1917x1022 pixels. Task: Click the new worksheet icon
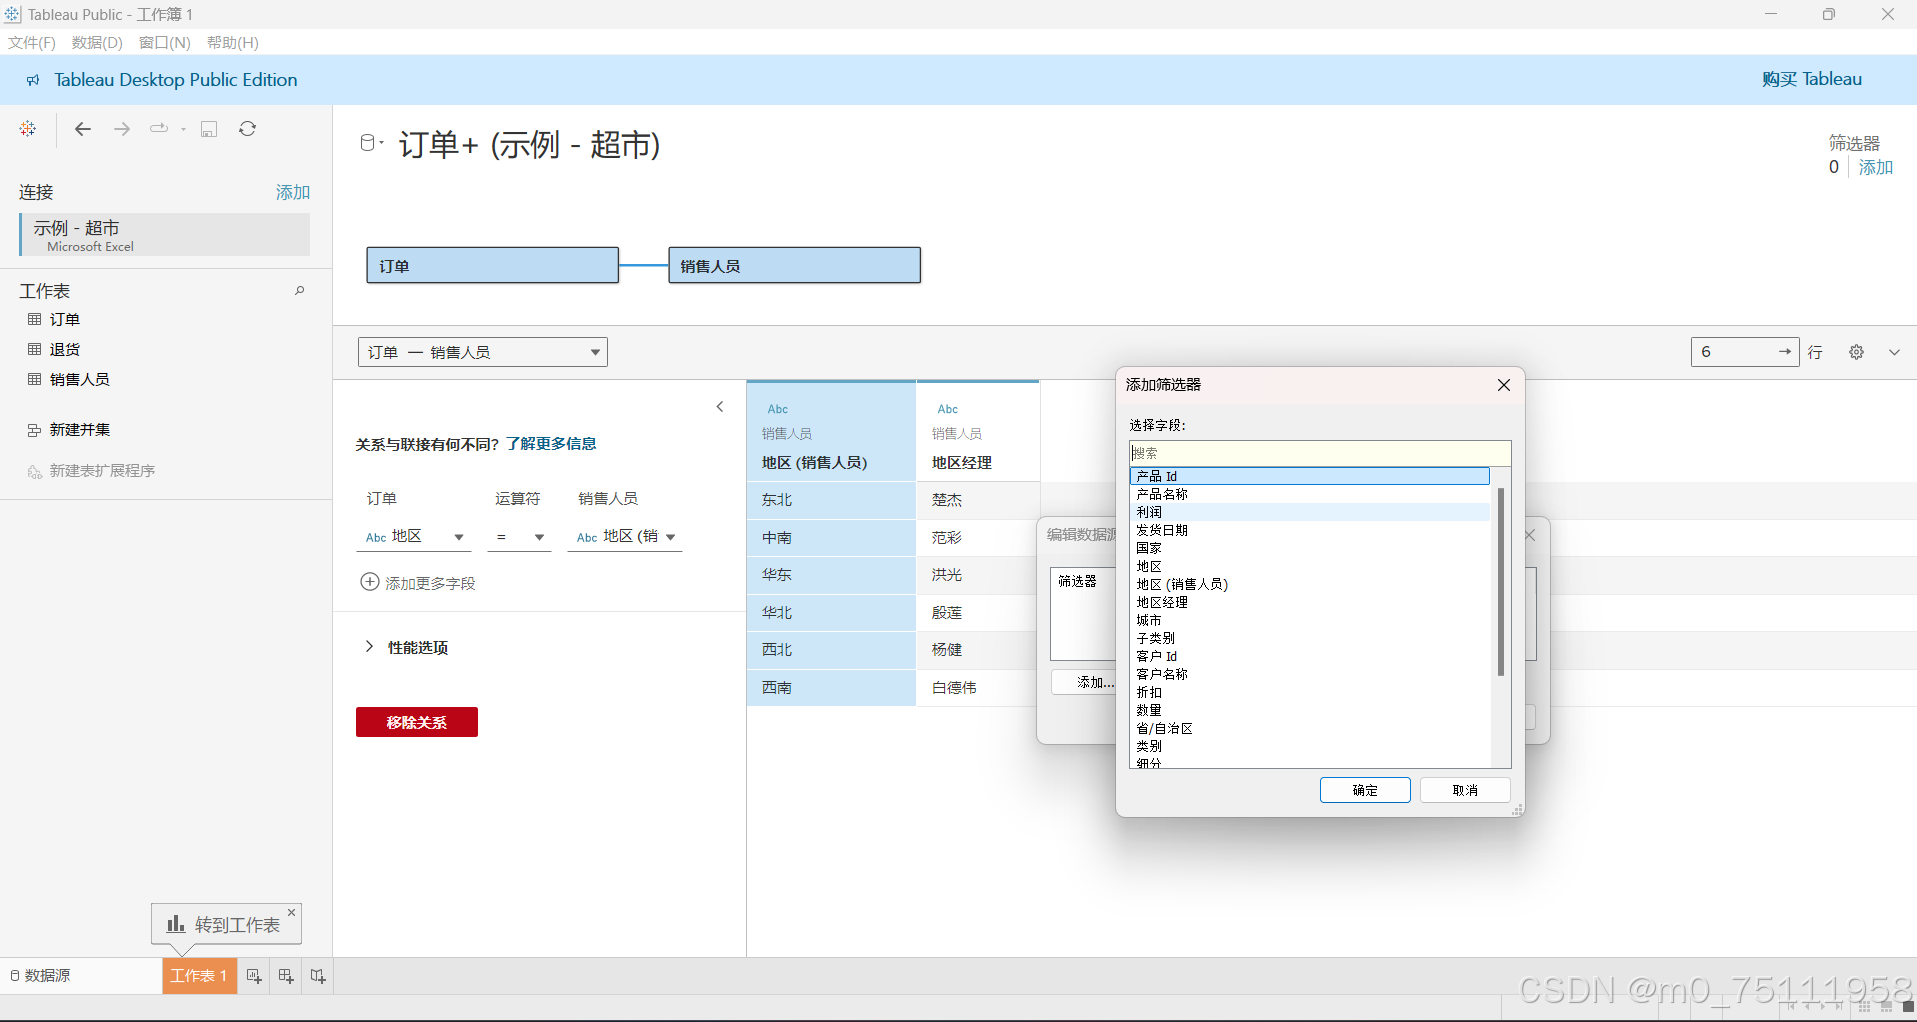[x=254, y=976]
